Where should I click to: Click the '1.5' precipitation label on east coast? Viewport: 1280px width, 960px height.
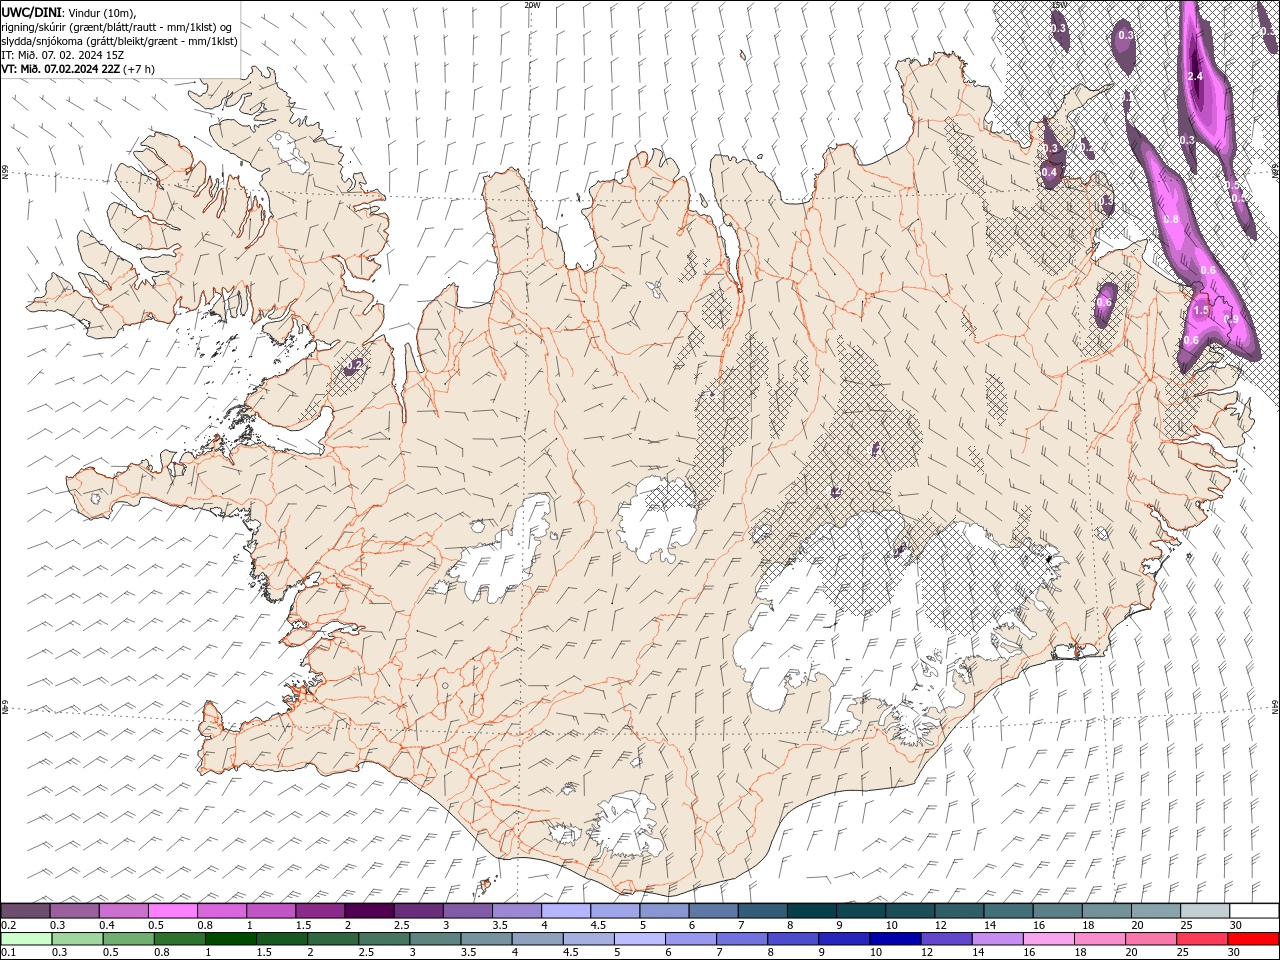[x=1201, y=311]
